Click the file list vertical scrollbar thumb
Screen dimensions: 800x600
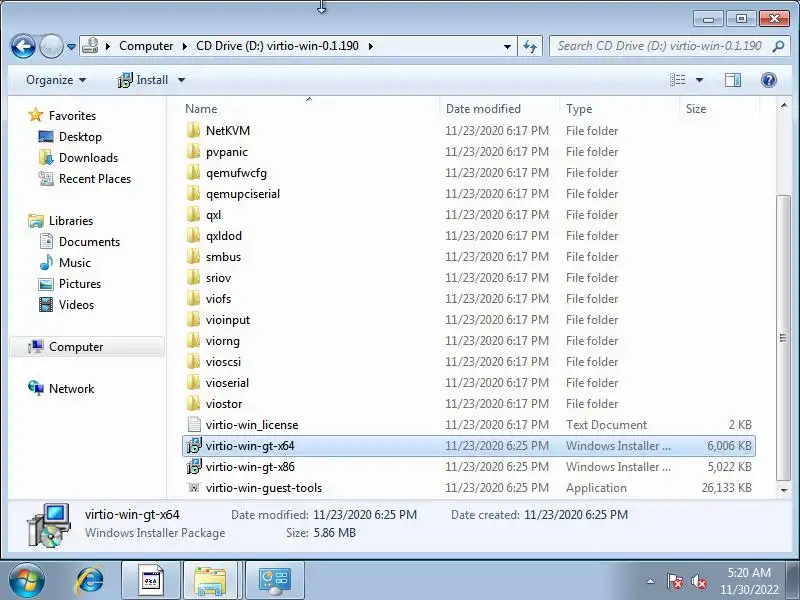783,337
